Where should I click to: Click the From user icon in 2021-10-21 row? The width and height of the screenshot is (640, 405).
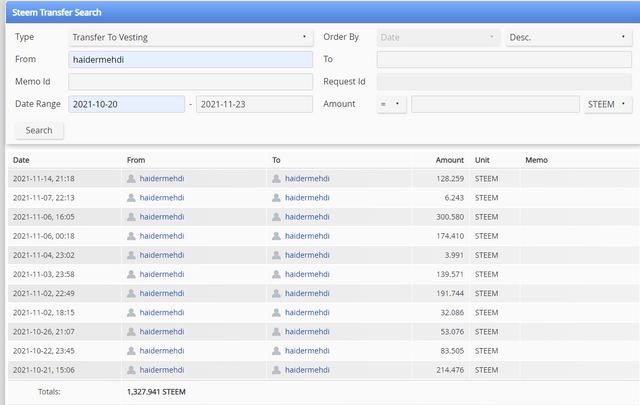131,370
